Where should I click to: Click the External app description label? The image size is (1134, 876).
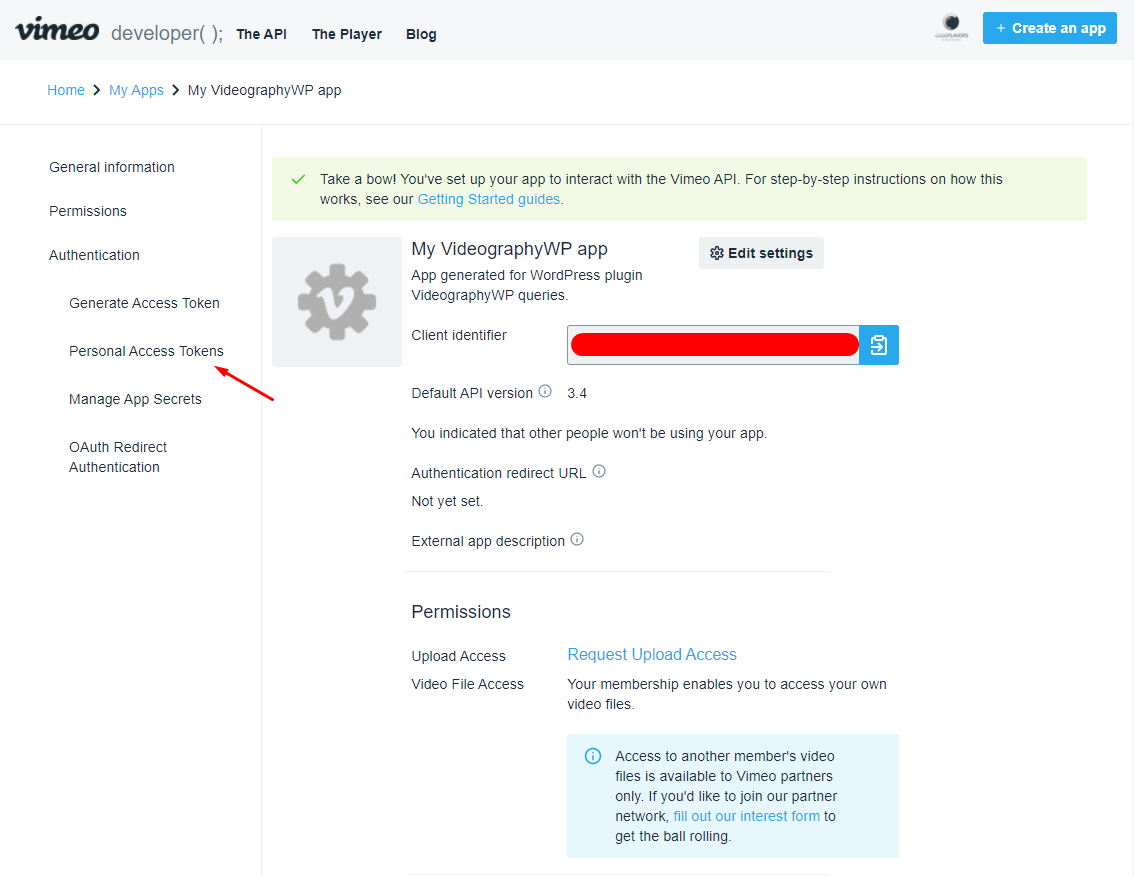pos(488,541)
